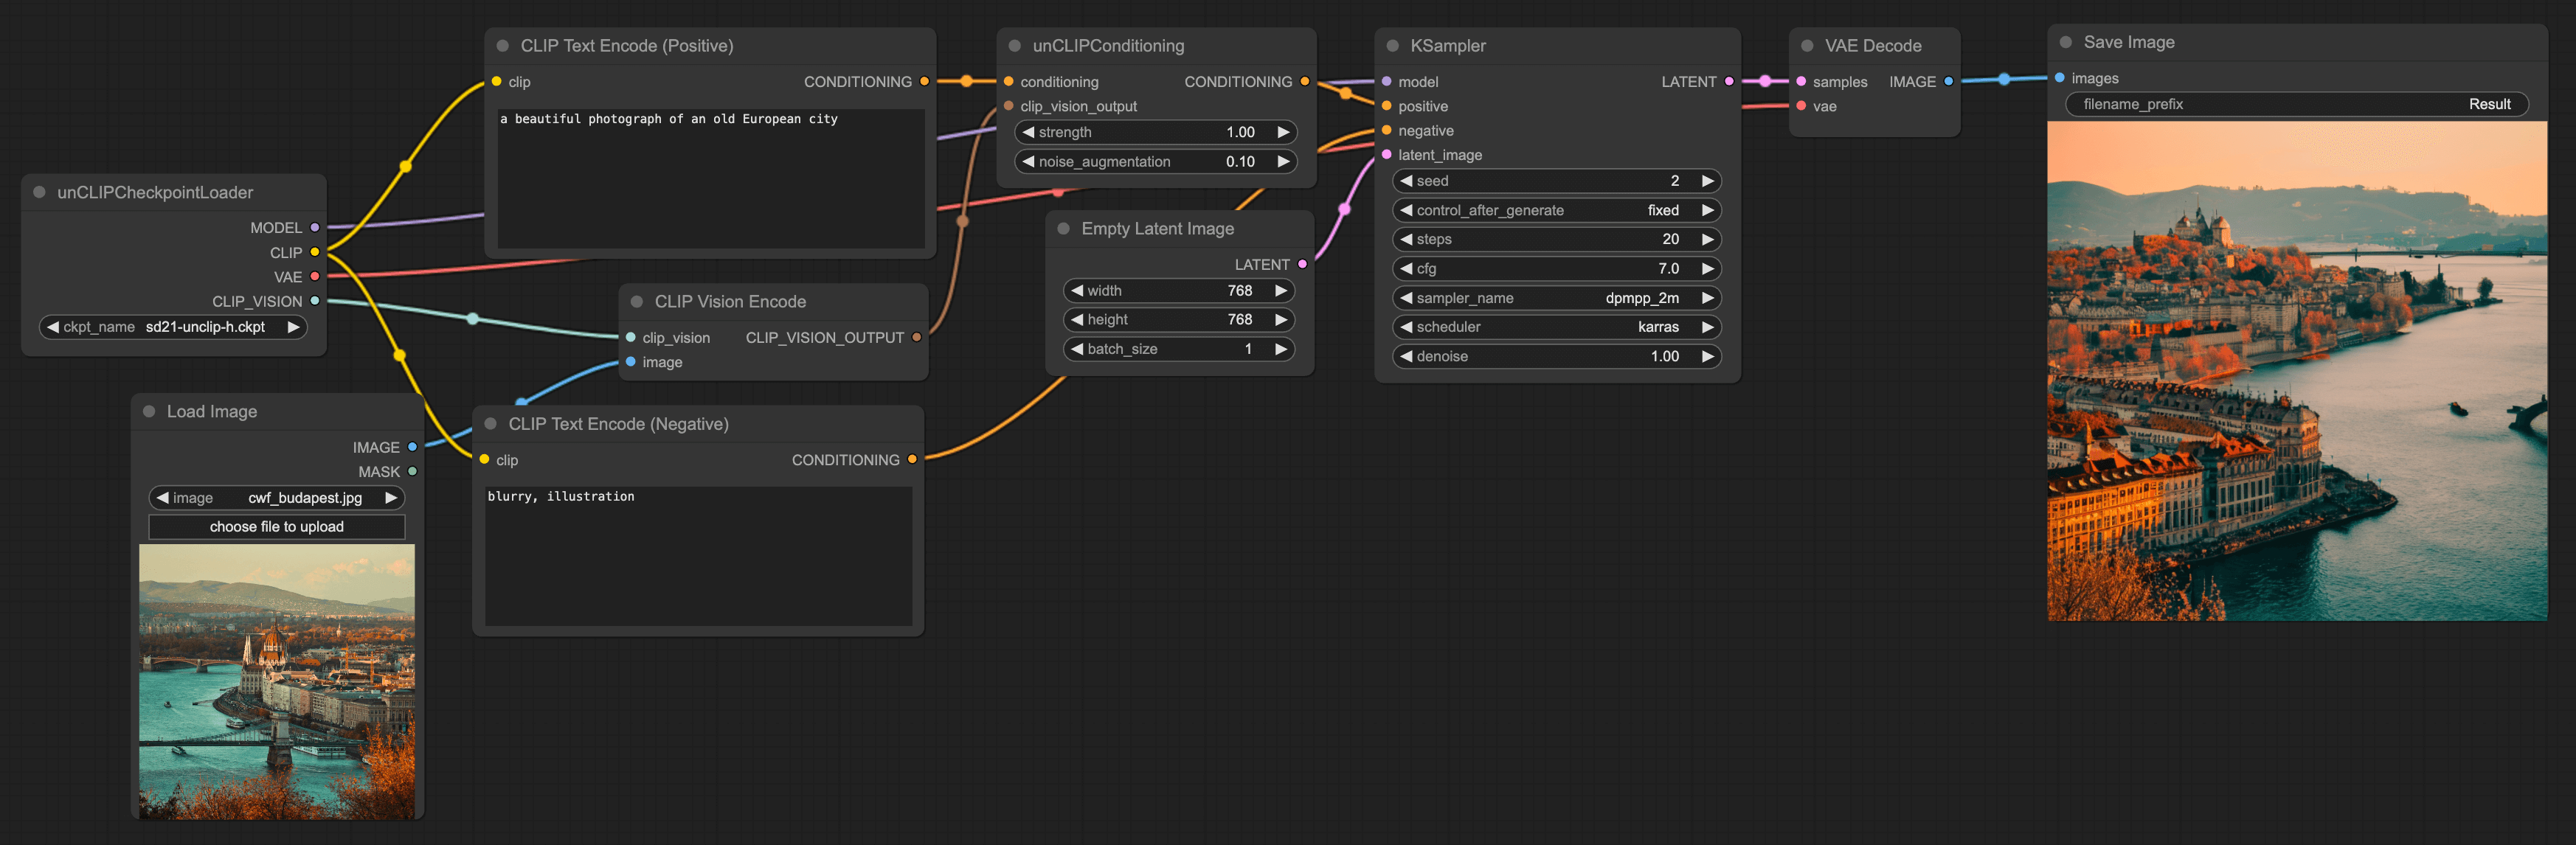
Task: Click the negative input socket on KSampler
Action: tap(1387, 131)
